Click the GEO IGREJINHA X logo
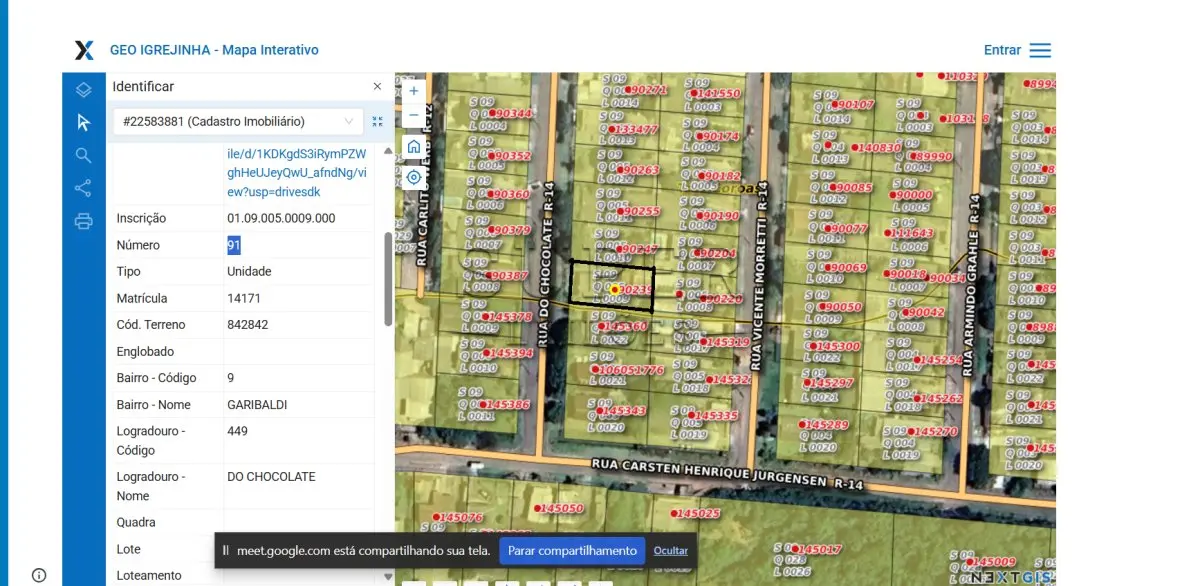1200x586 pixels. tap(84, 50)
